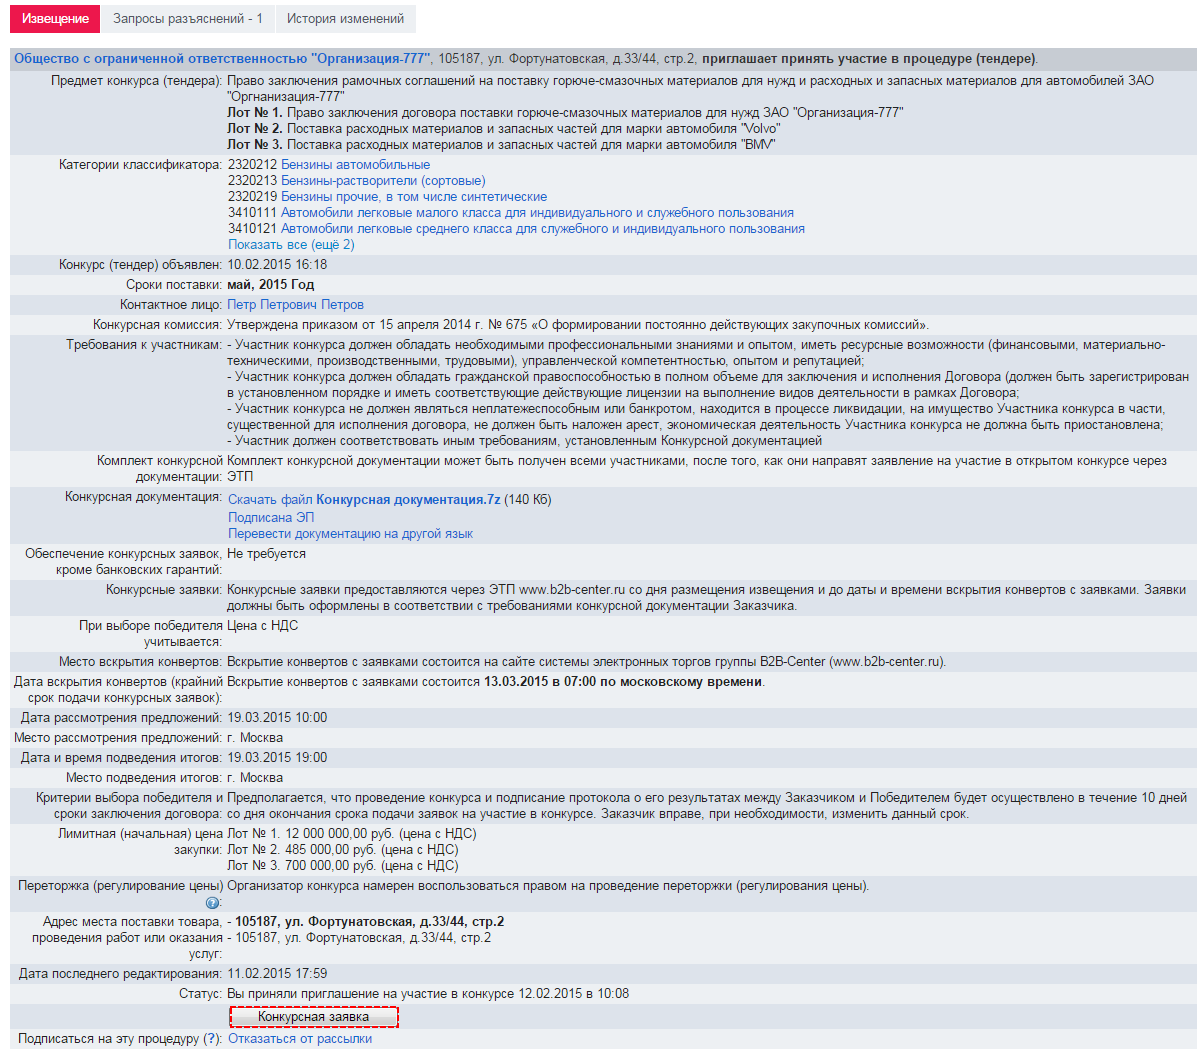This screenshot has height=1053, width=1203.
Task: Click the question mark beside procedure subscription
Action: pyautogui.click(x=211, y=1039)
